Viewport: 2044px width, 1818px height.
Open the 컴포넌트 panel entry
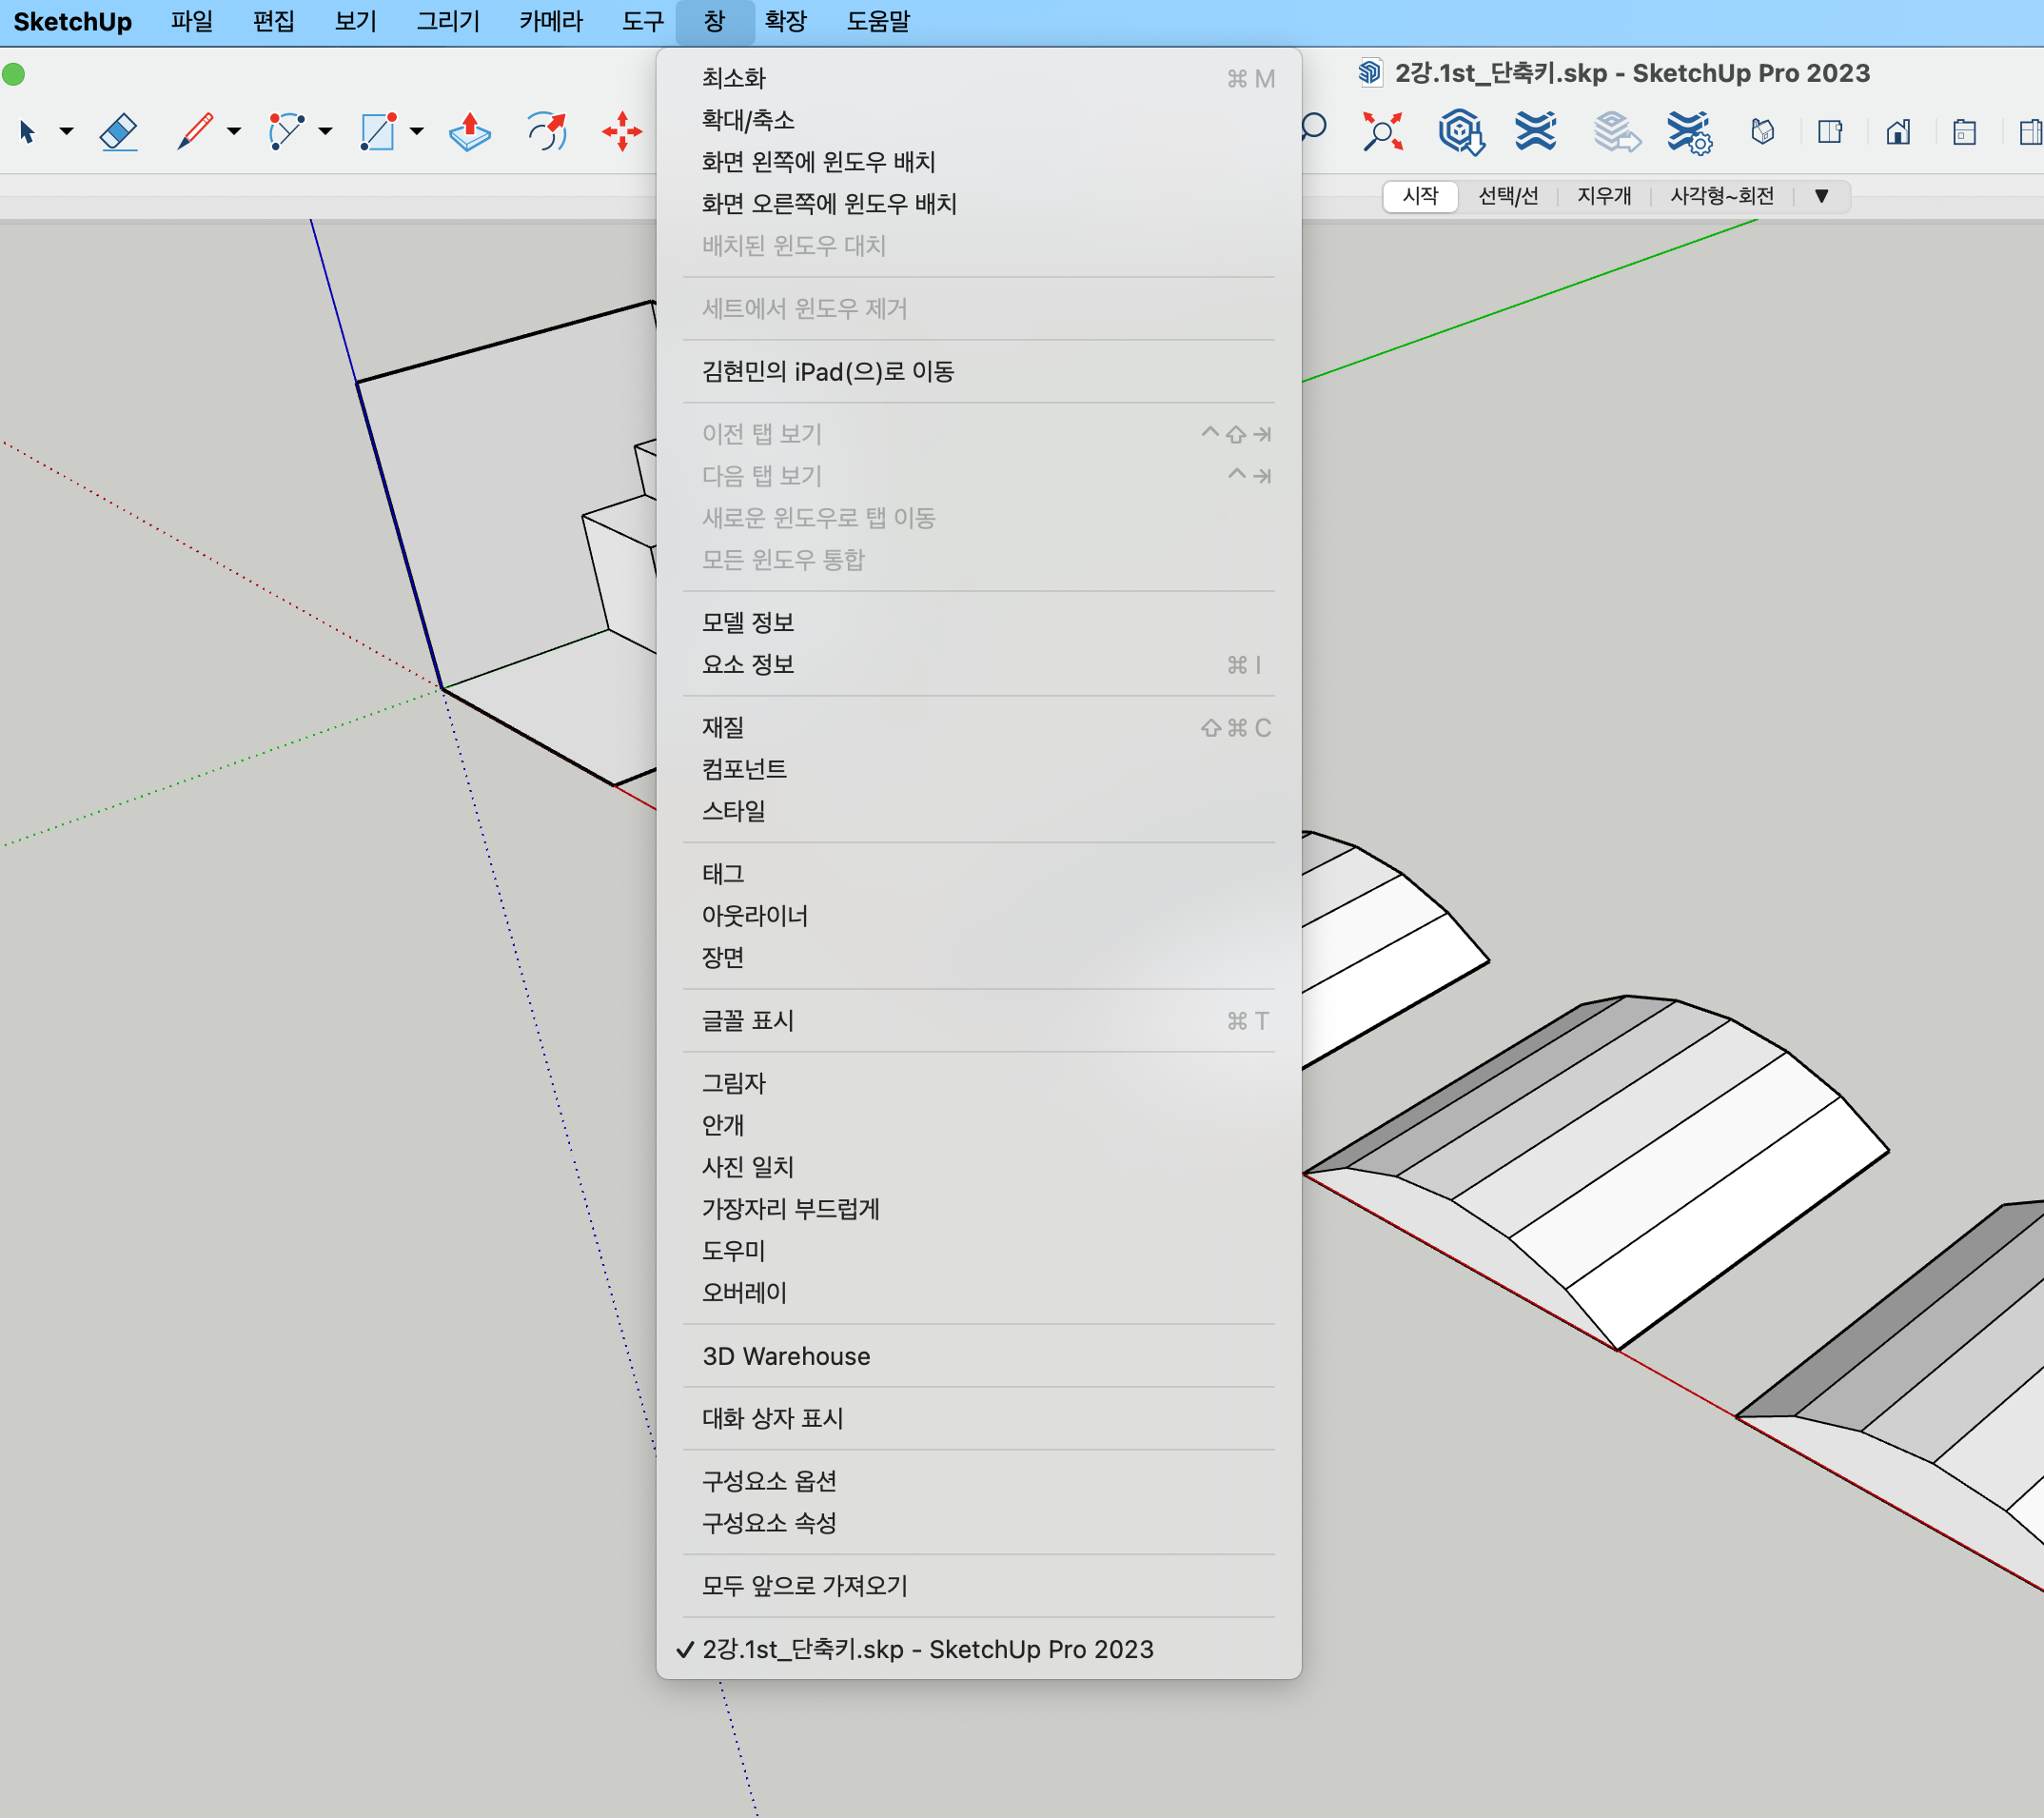[978, 769]
